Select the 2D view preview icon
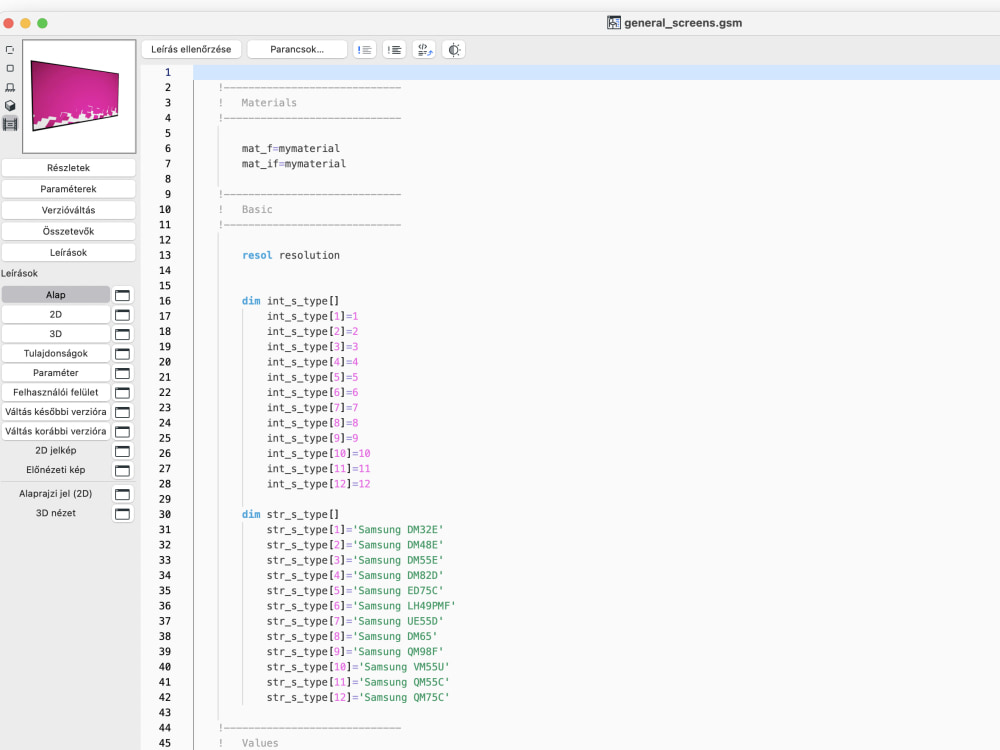The width and height of the screenshot is (1000, 750). (10, 68)
